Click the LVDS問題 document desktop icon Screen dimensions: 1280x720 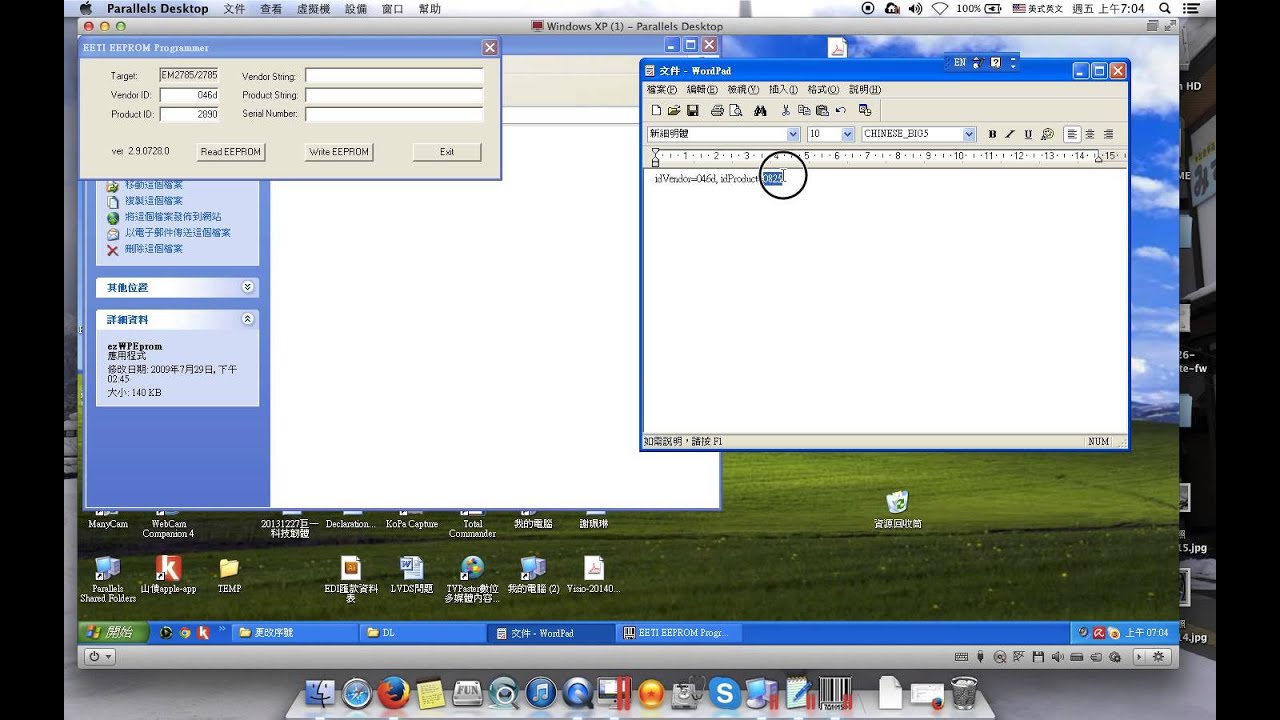(x=412, y=574)
